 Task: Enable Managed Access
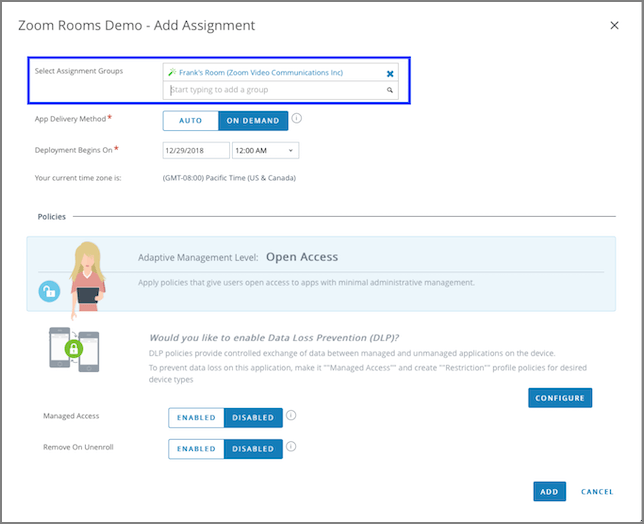coord(196,418)
